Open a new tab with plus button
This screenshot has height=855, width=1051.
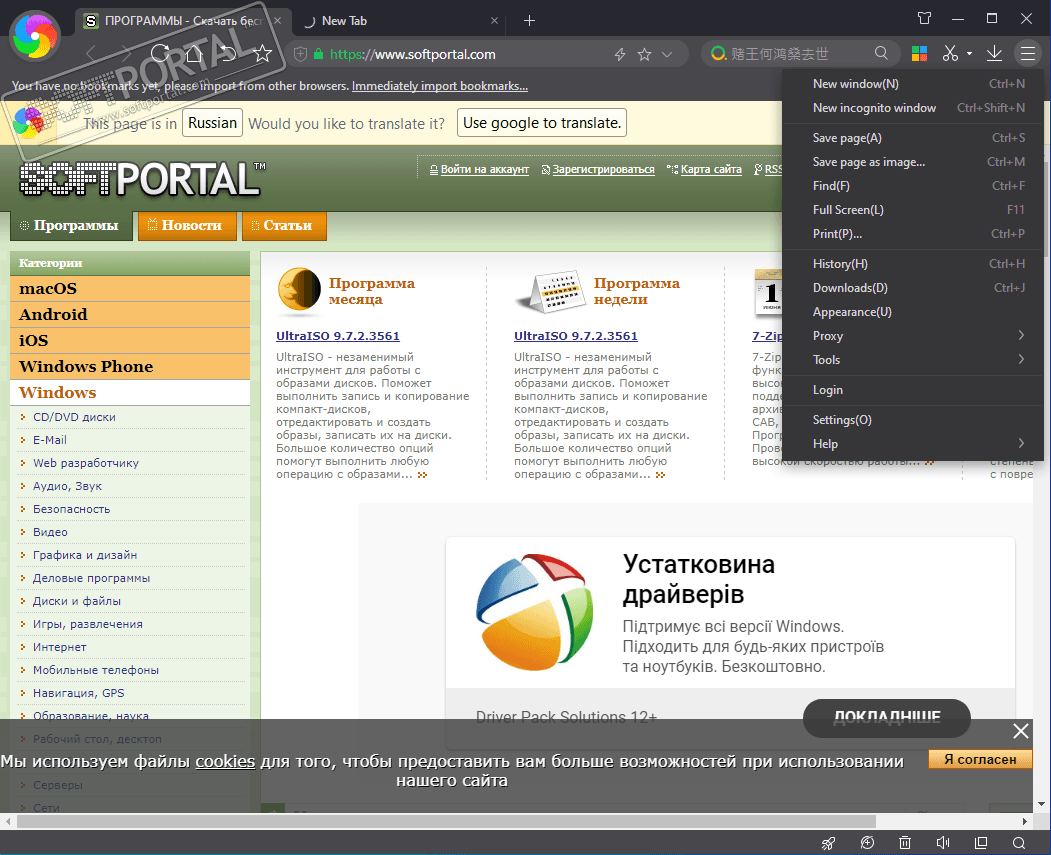(x=530, y=21)
